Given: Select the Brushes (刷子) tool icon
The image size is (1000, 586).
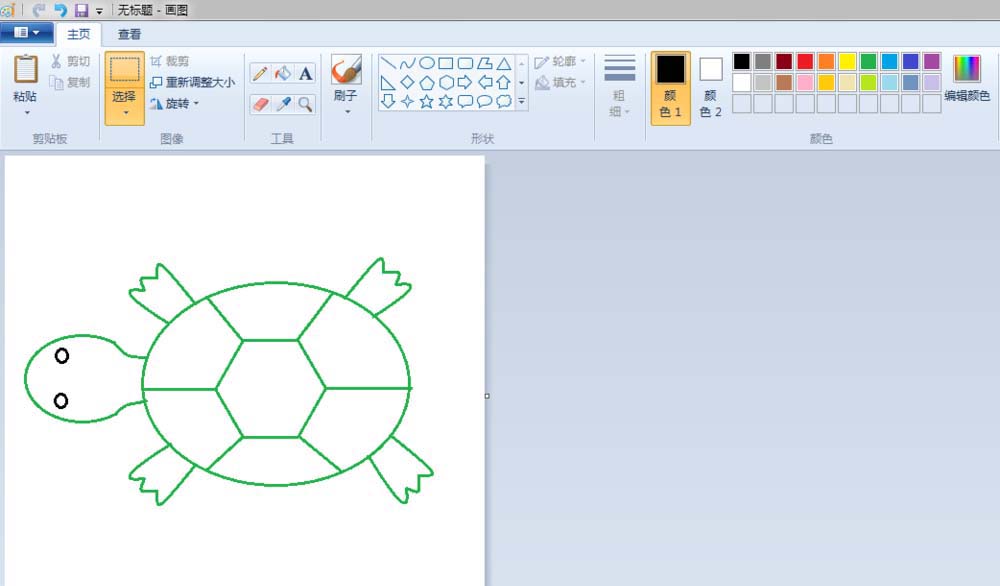Looking at the screenshot, I should 346,70.
